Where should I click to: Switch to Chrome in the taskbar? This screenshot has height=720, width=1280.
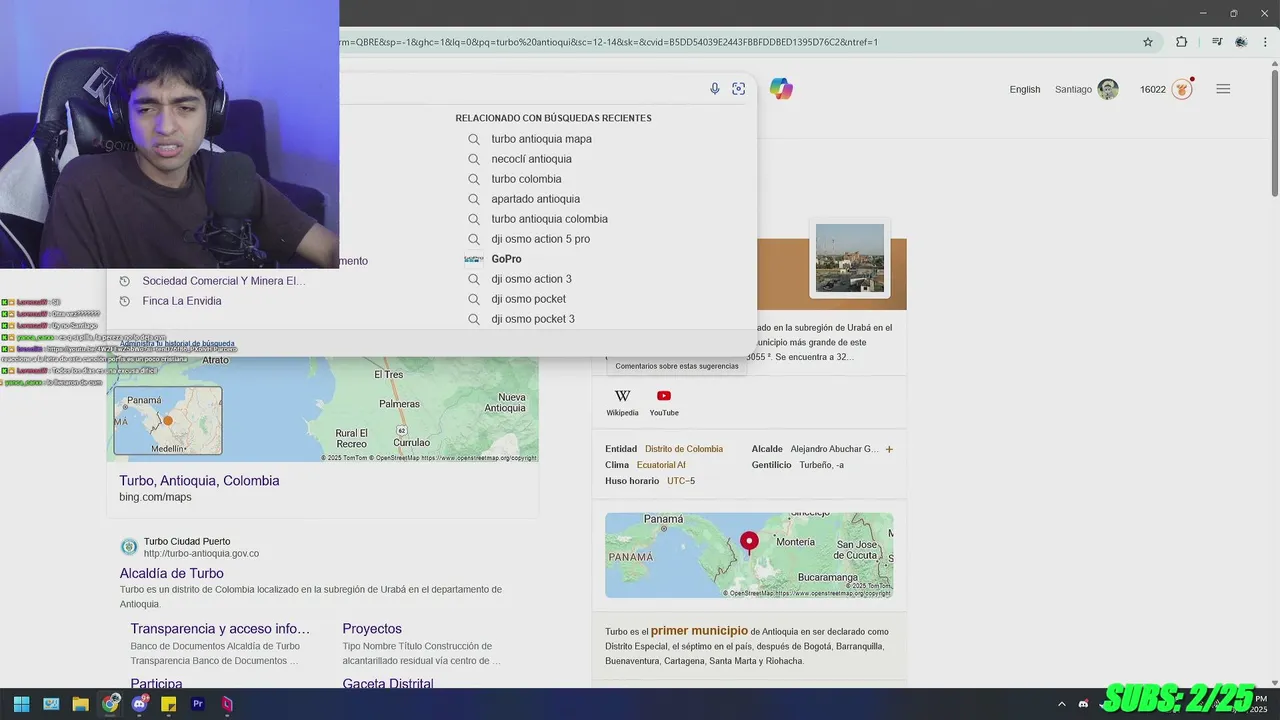110,704
